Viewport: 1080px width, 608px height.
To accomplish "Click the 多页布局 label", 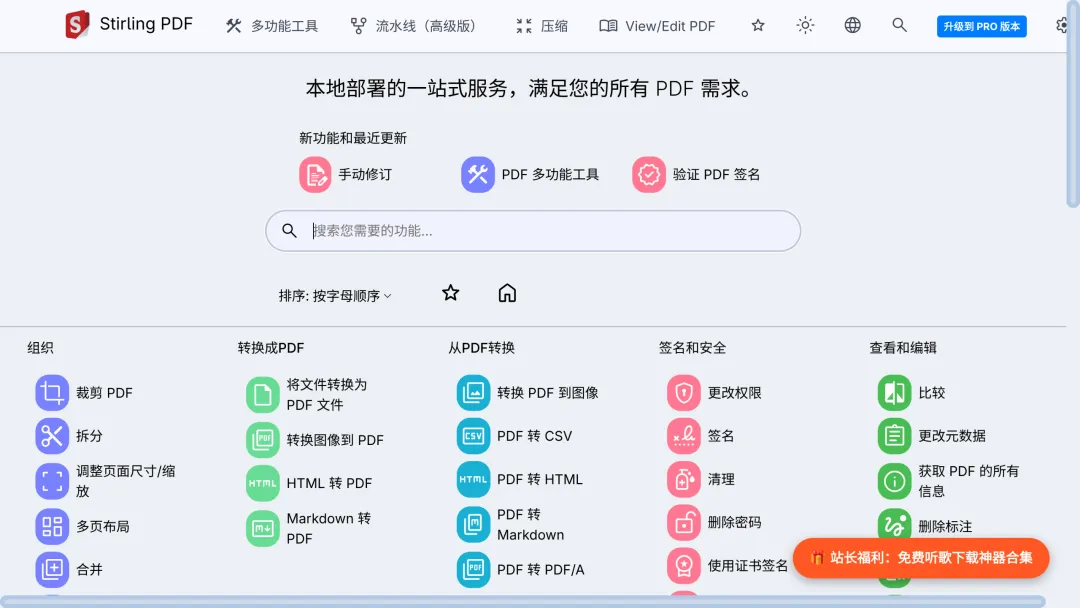I will [103, 526].
